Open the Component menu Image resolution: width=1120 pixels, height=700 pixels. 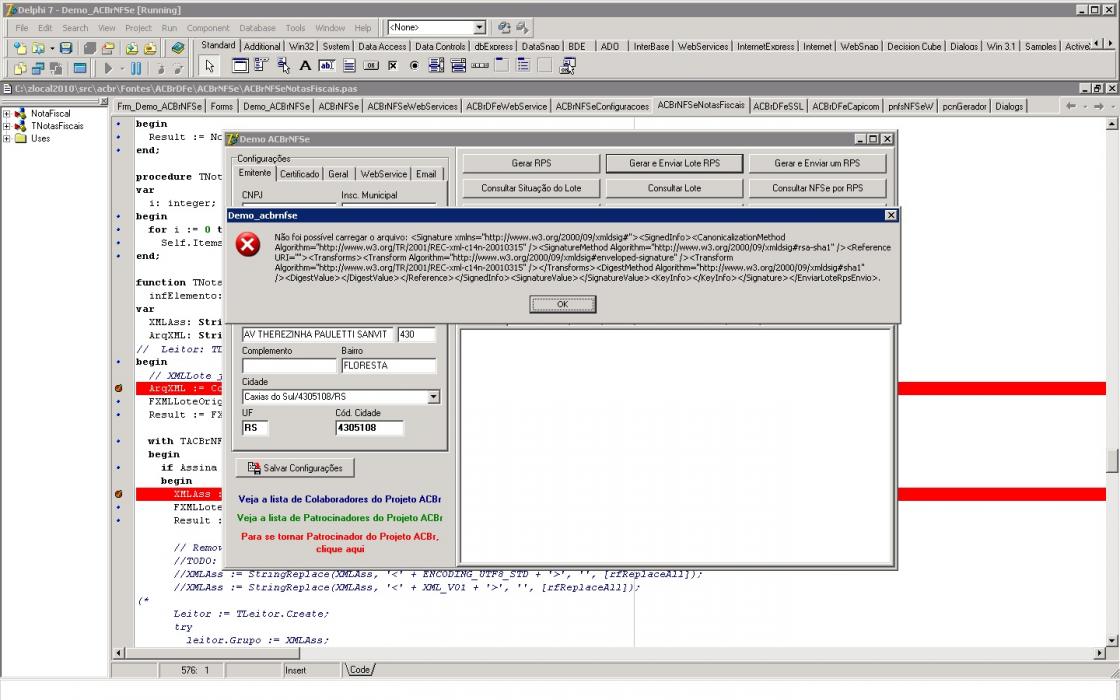pos(208,28)
